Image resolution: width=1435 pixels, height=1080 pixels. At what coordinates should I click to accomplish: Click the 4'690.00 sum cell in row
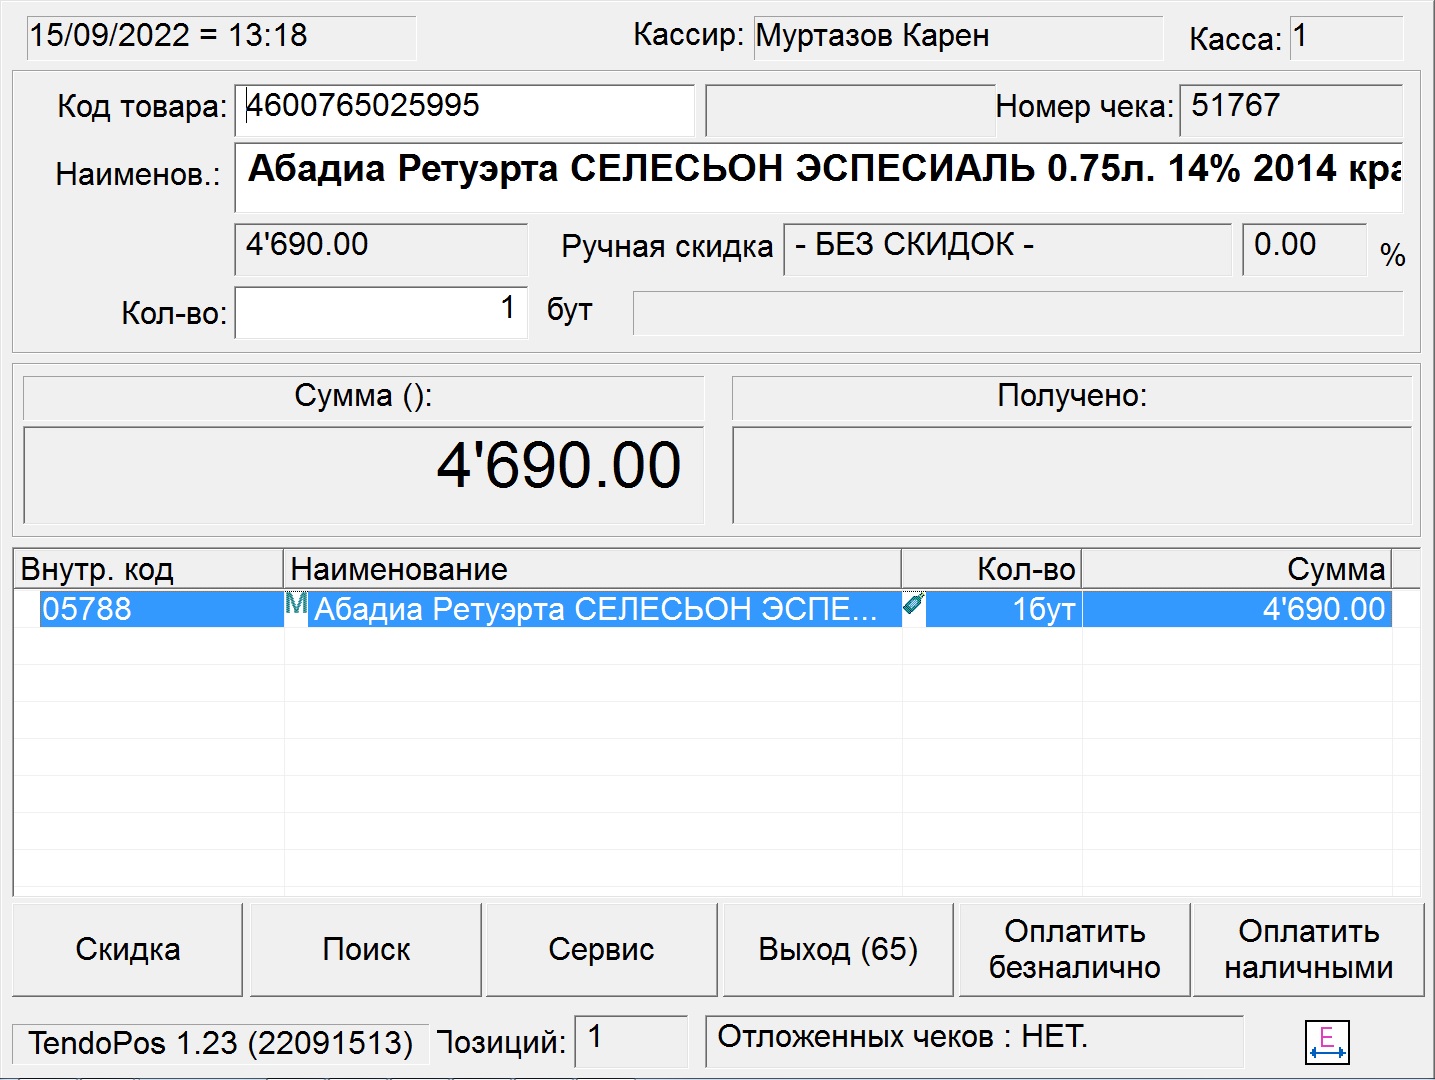1237,609
